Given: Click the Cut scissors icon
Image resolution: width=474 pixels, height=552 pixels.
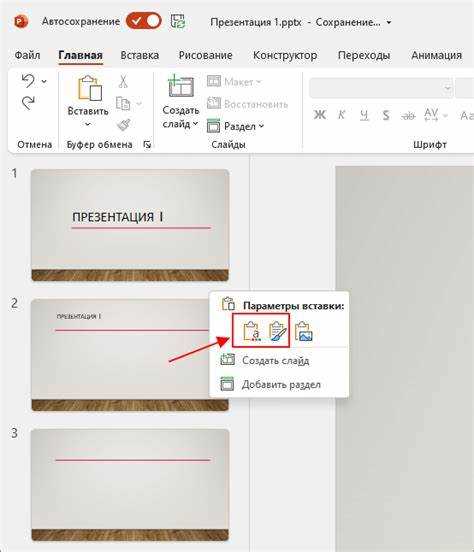Looking at the screenshot, I should (123, 81).
